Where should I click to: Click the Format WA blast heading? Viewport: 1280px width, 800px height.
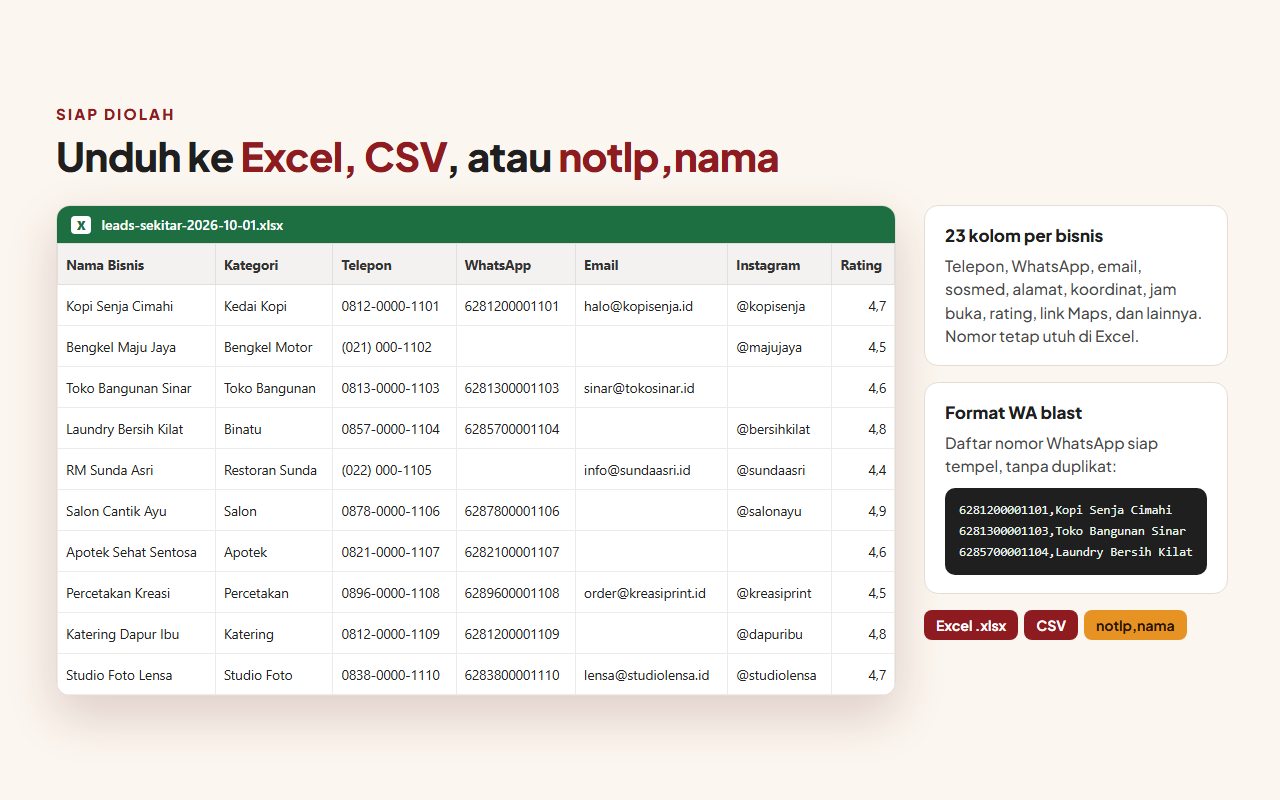(x=1013, y=413)
